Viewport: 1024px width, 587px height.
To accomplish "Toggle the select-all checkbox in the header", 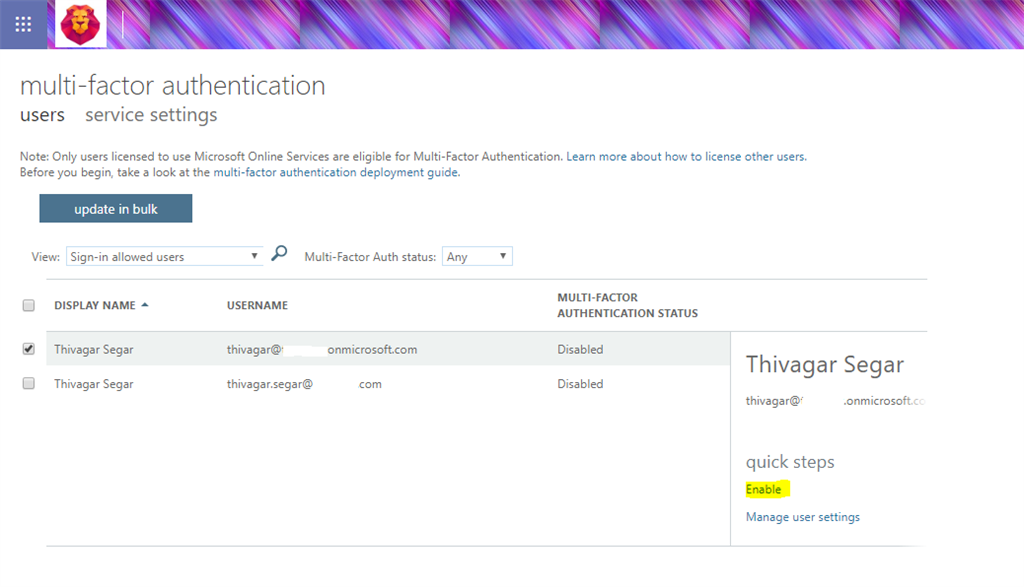I will [x=29, y=306].
